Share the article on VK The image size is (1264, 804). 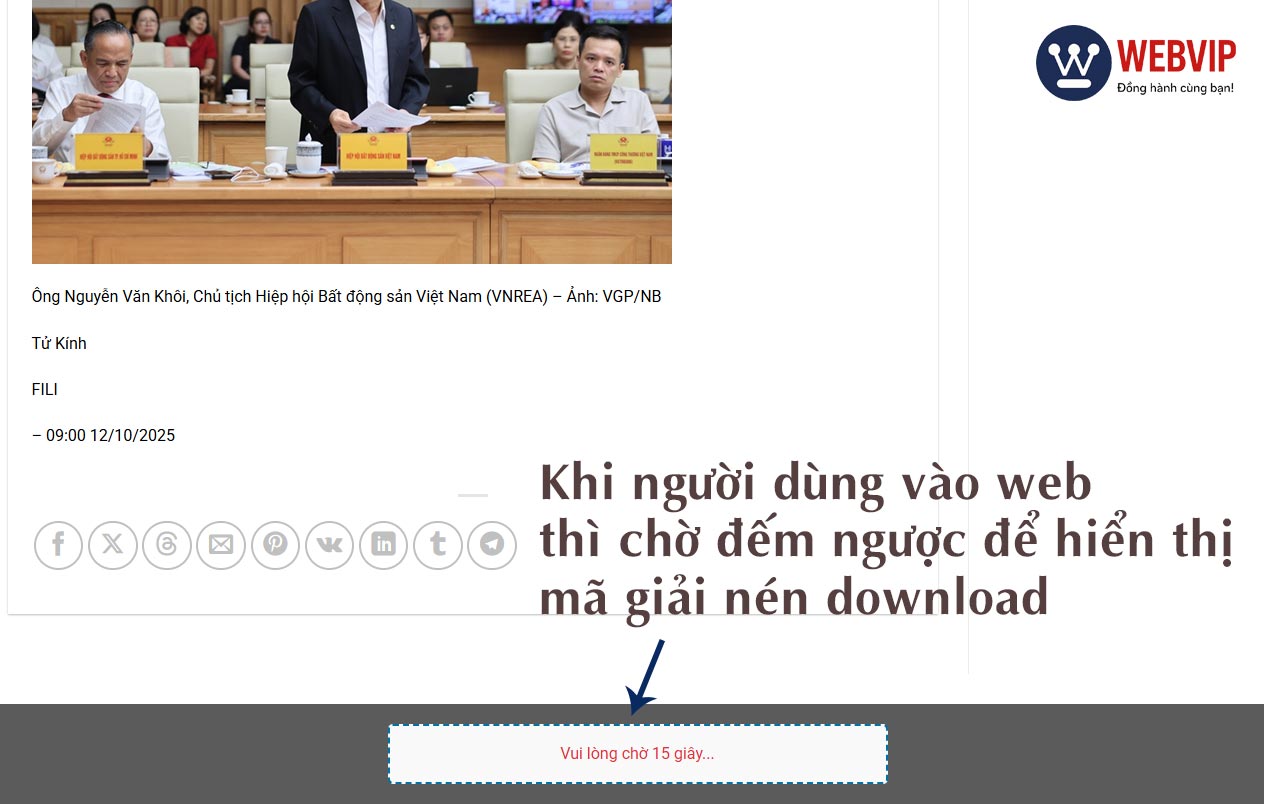(329, 545)
